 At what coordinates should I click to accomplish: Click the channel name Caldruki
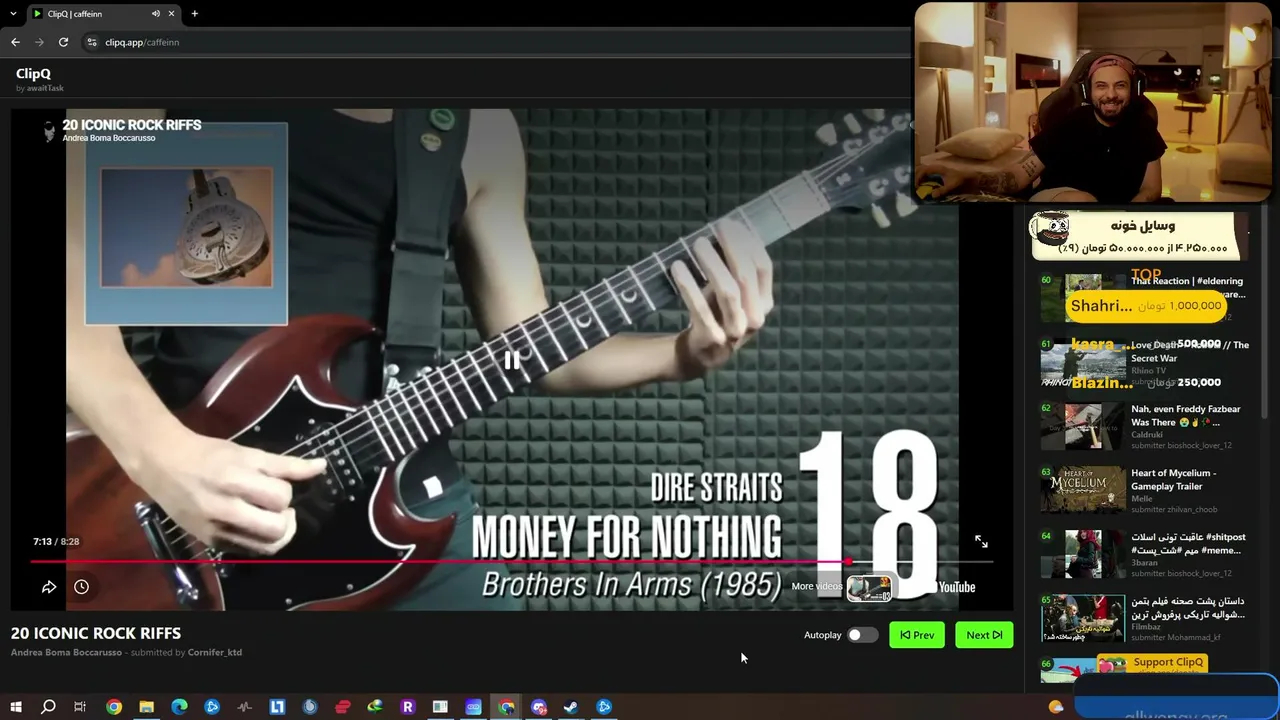1149,435
